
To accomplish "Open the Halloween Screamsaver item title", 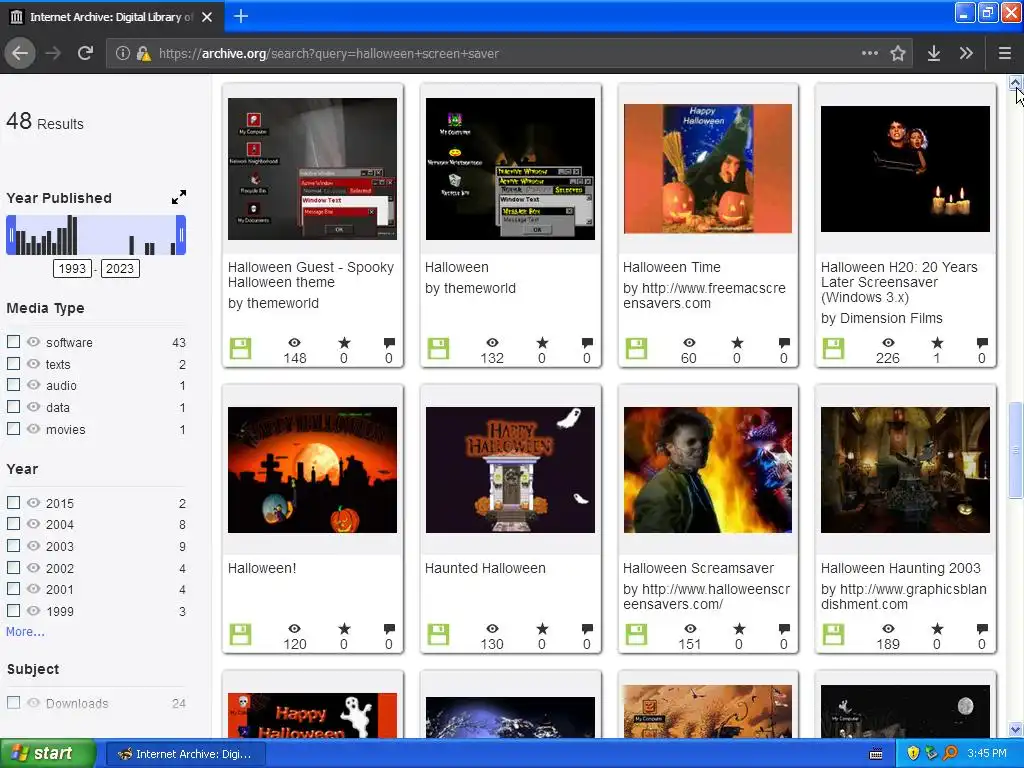I will (x=698, y=568).
